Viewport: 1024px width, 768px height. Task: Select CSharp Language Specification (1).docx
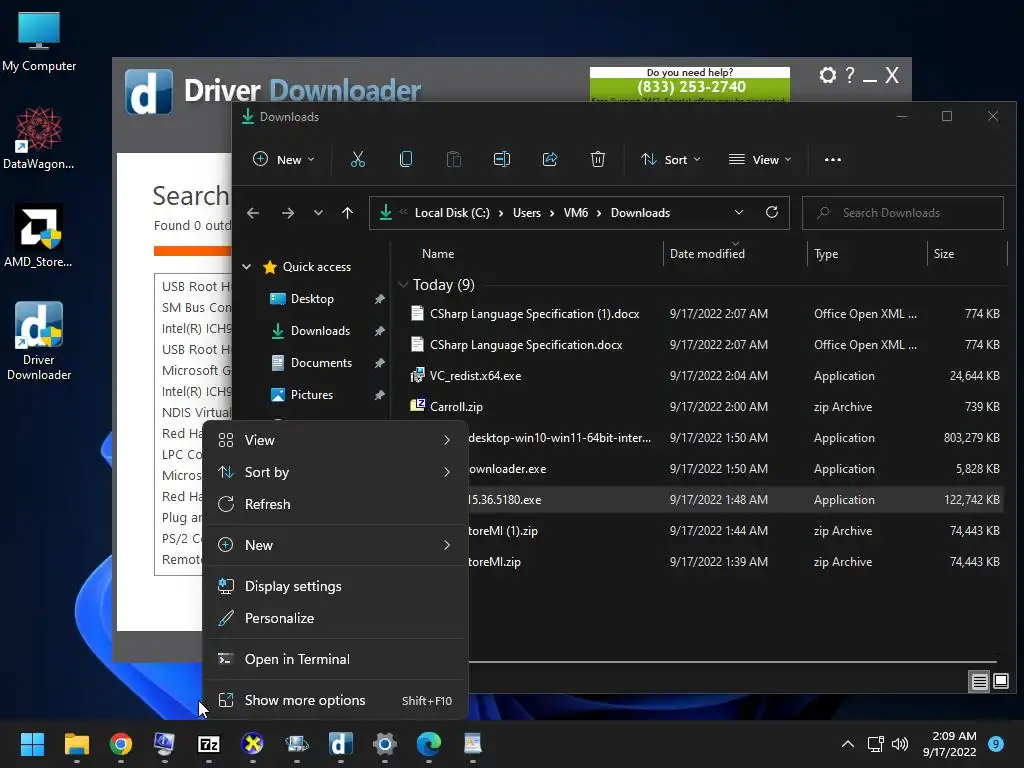tap(534, 314)
